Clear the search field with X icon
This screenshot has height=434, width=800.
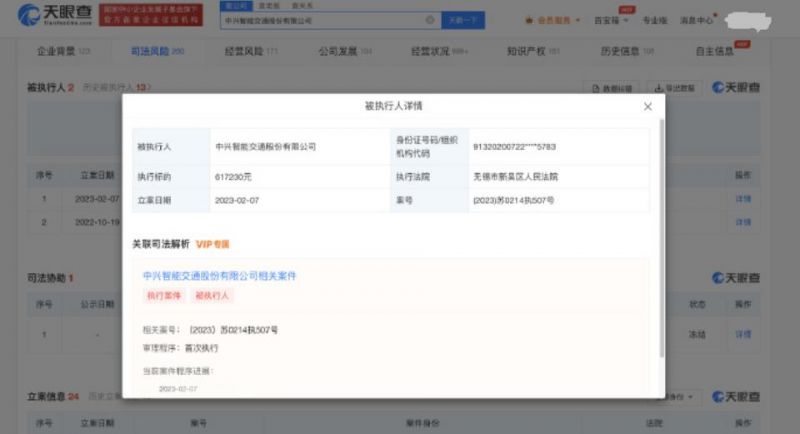pyautogui.click(x=430, y=20)
